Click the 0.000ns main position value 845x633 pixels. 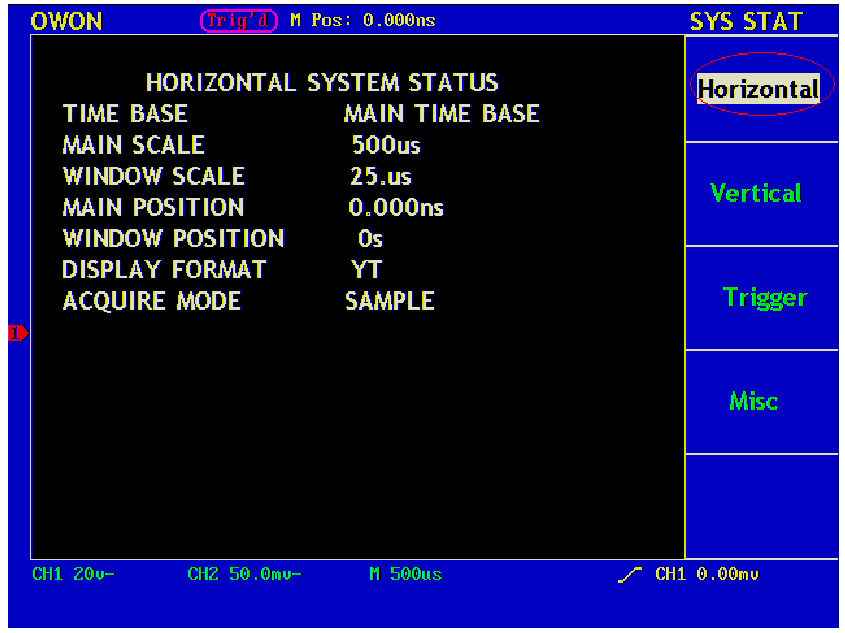396,207
